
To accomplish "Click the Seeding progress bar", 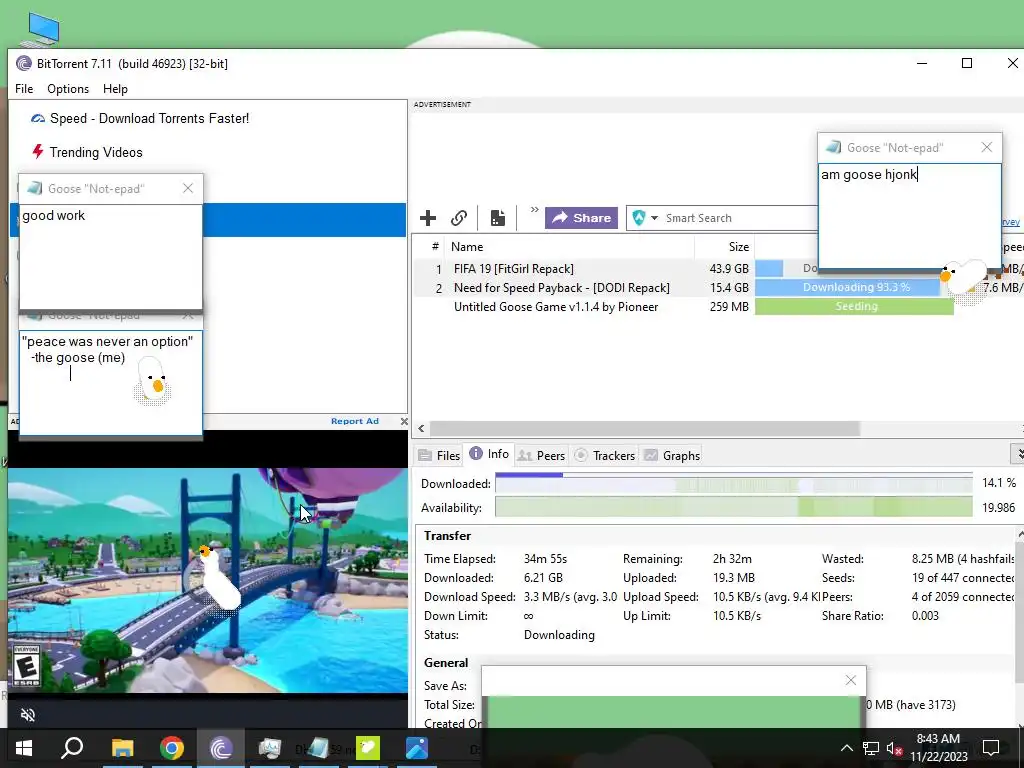I will pos(854,306).
